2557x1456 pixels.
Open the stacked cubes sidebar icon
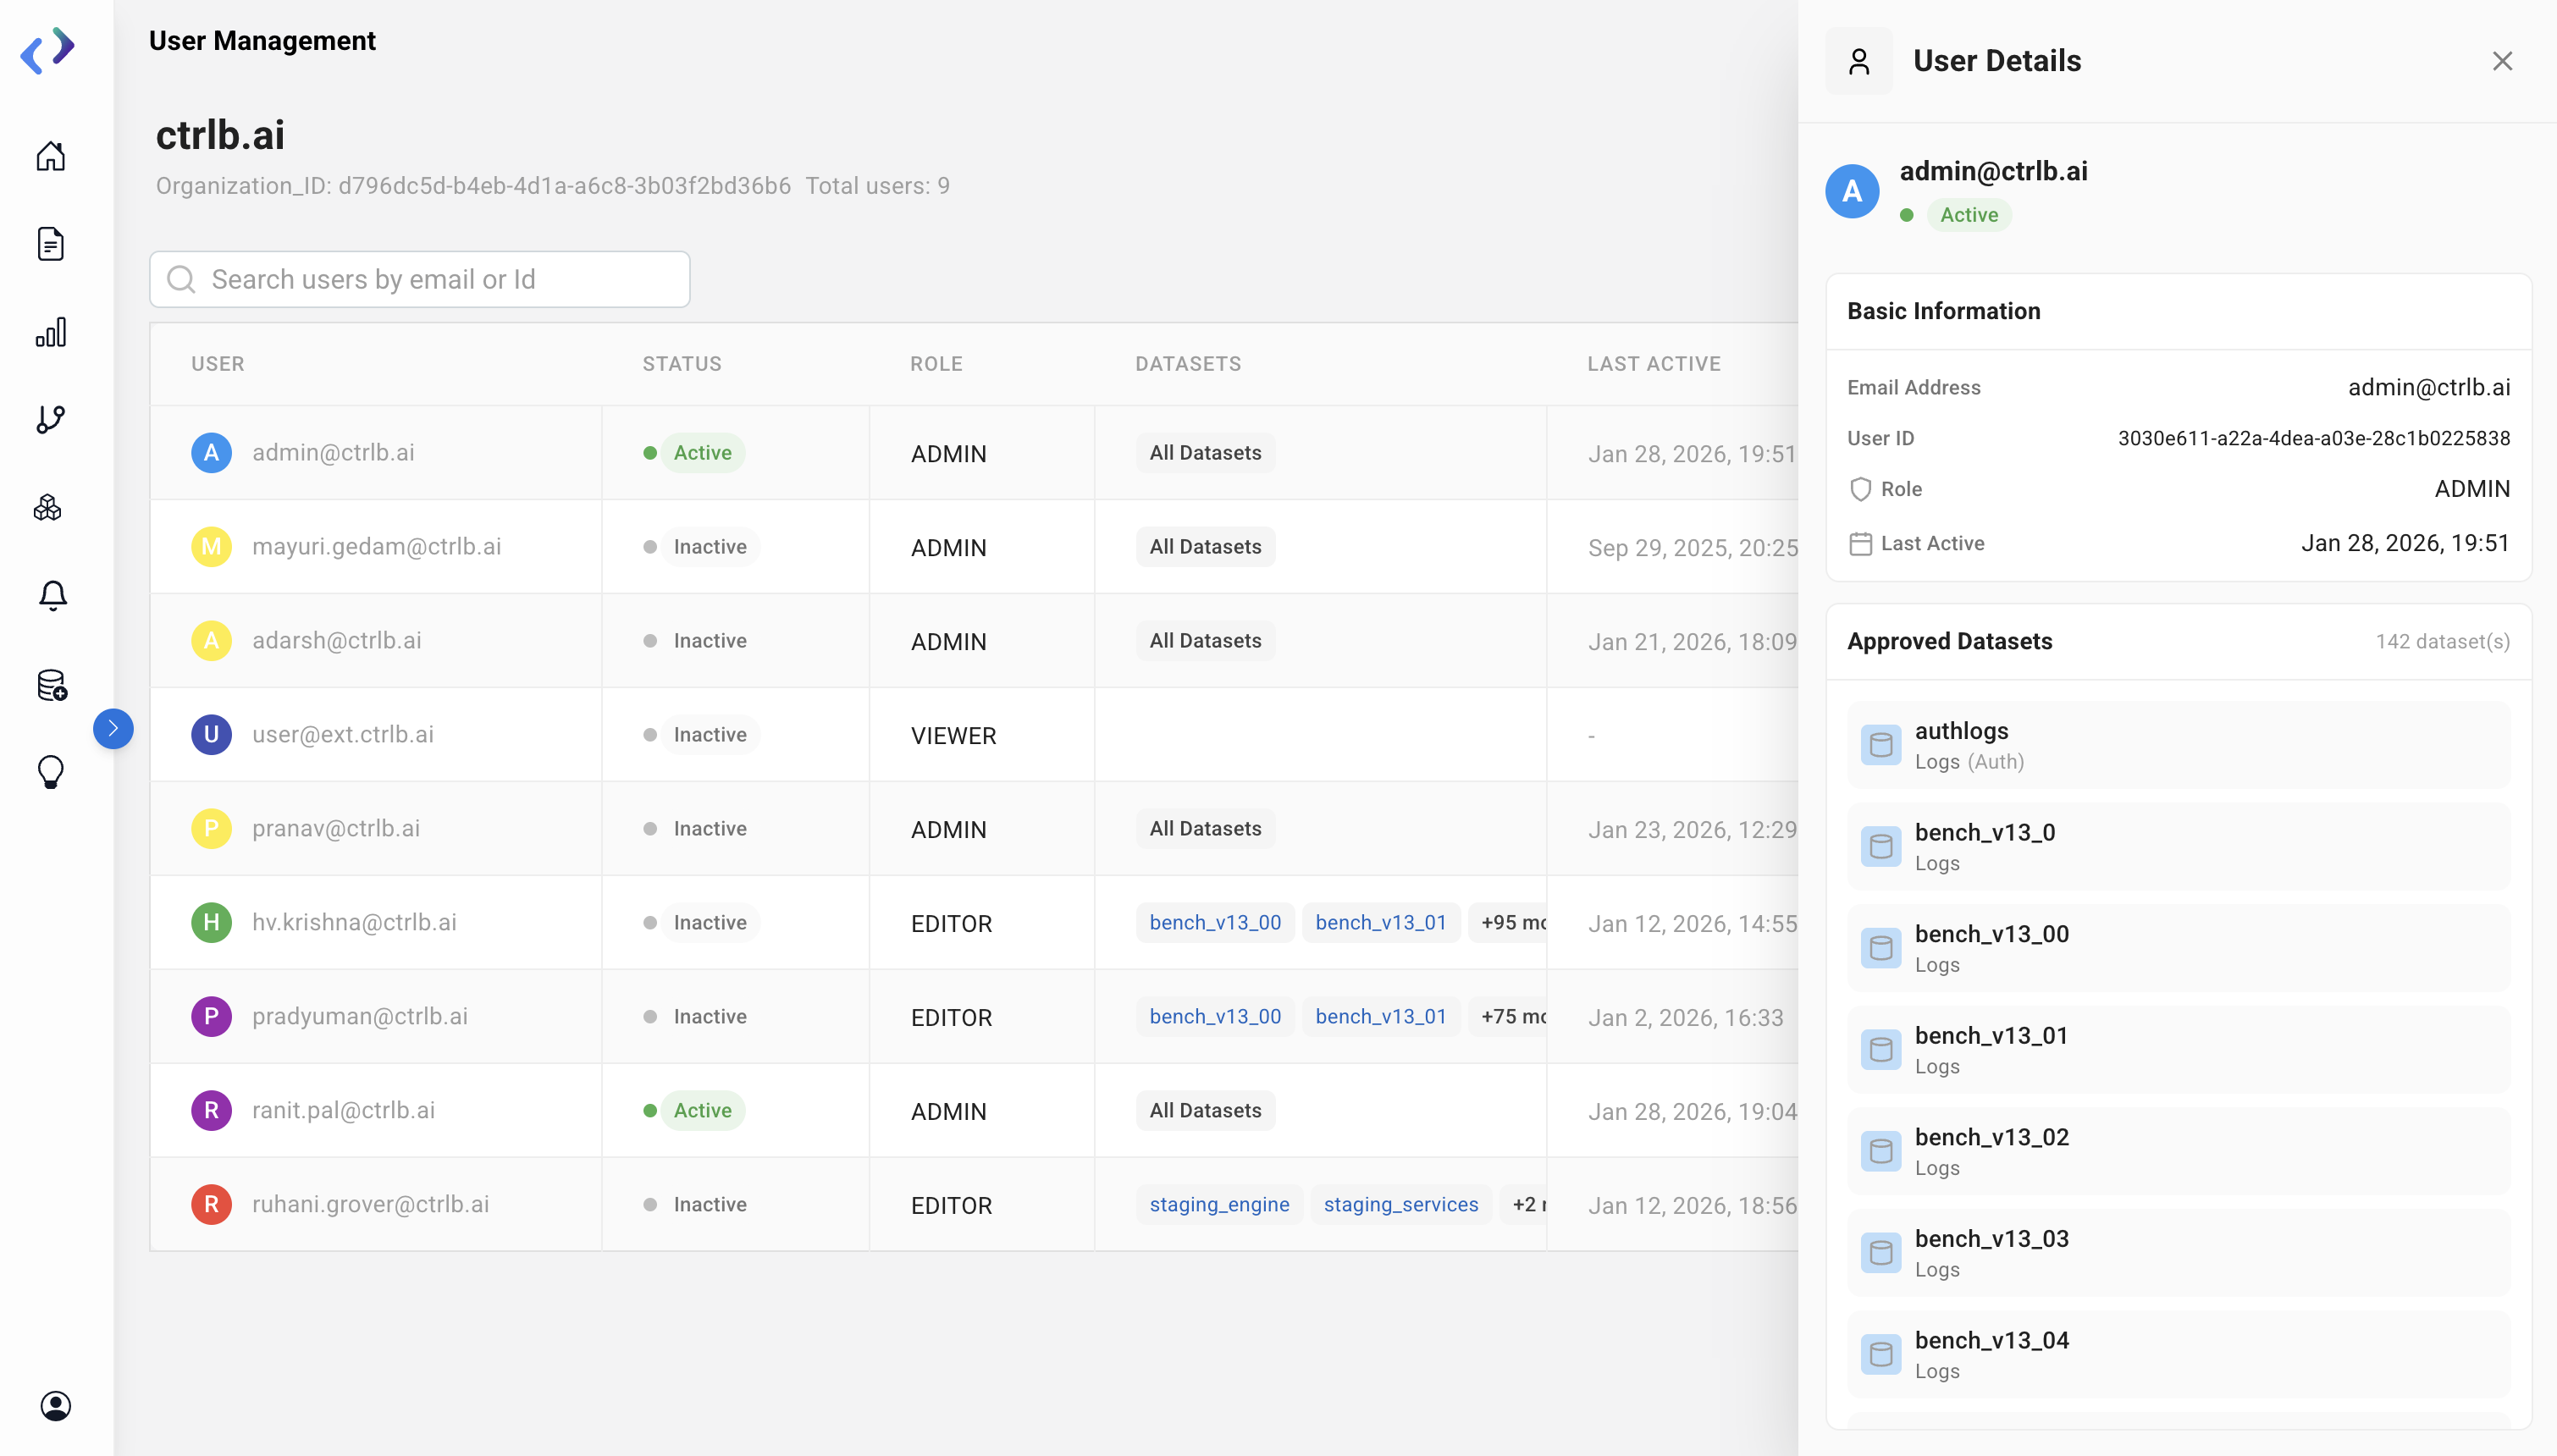click(x=49, y=508)
